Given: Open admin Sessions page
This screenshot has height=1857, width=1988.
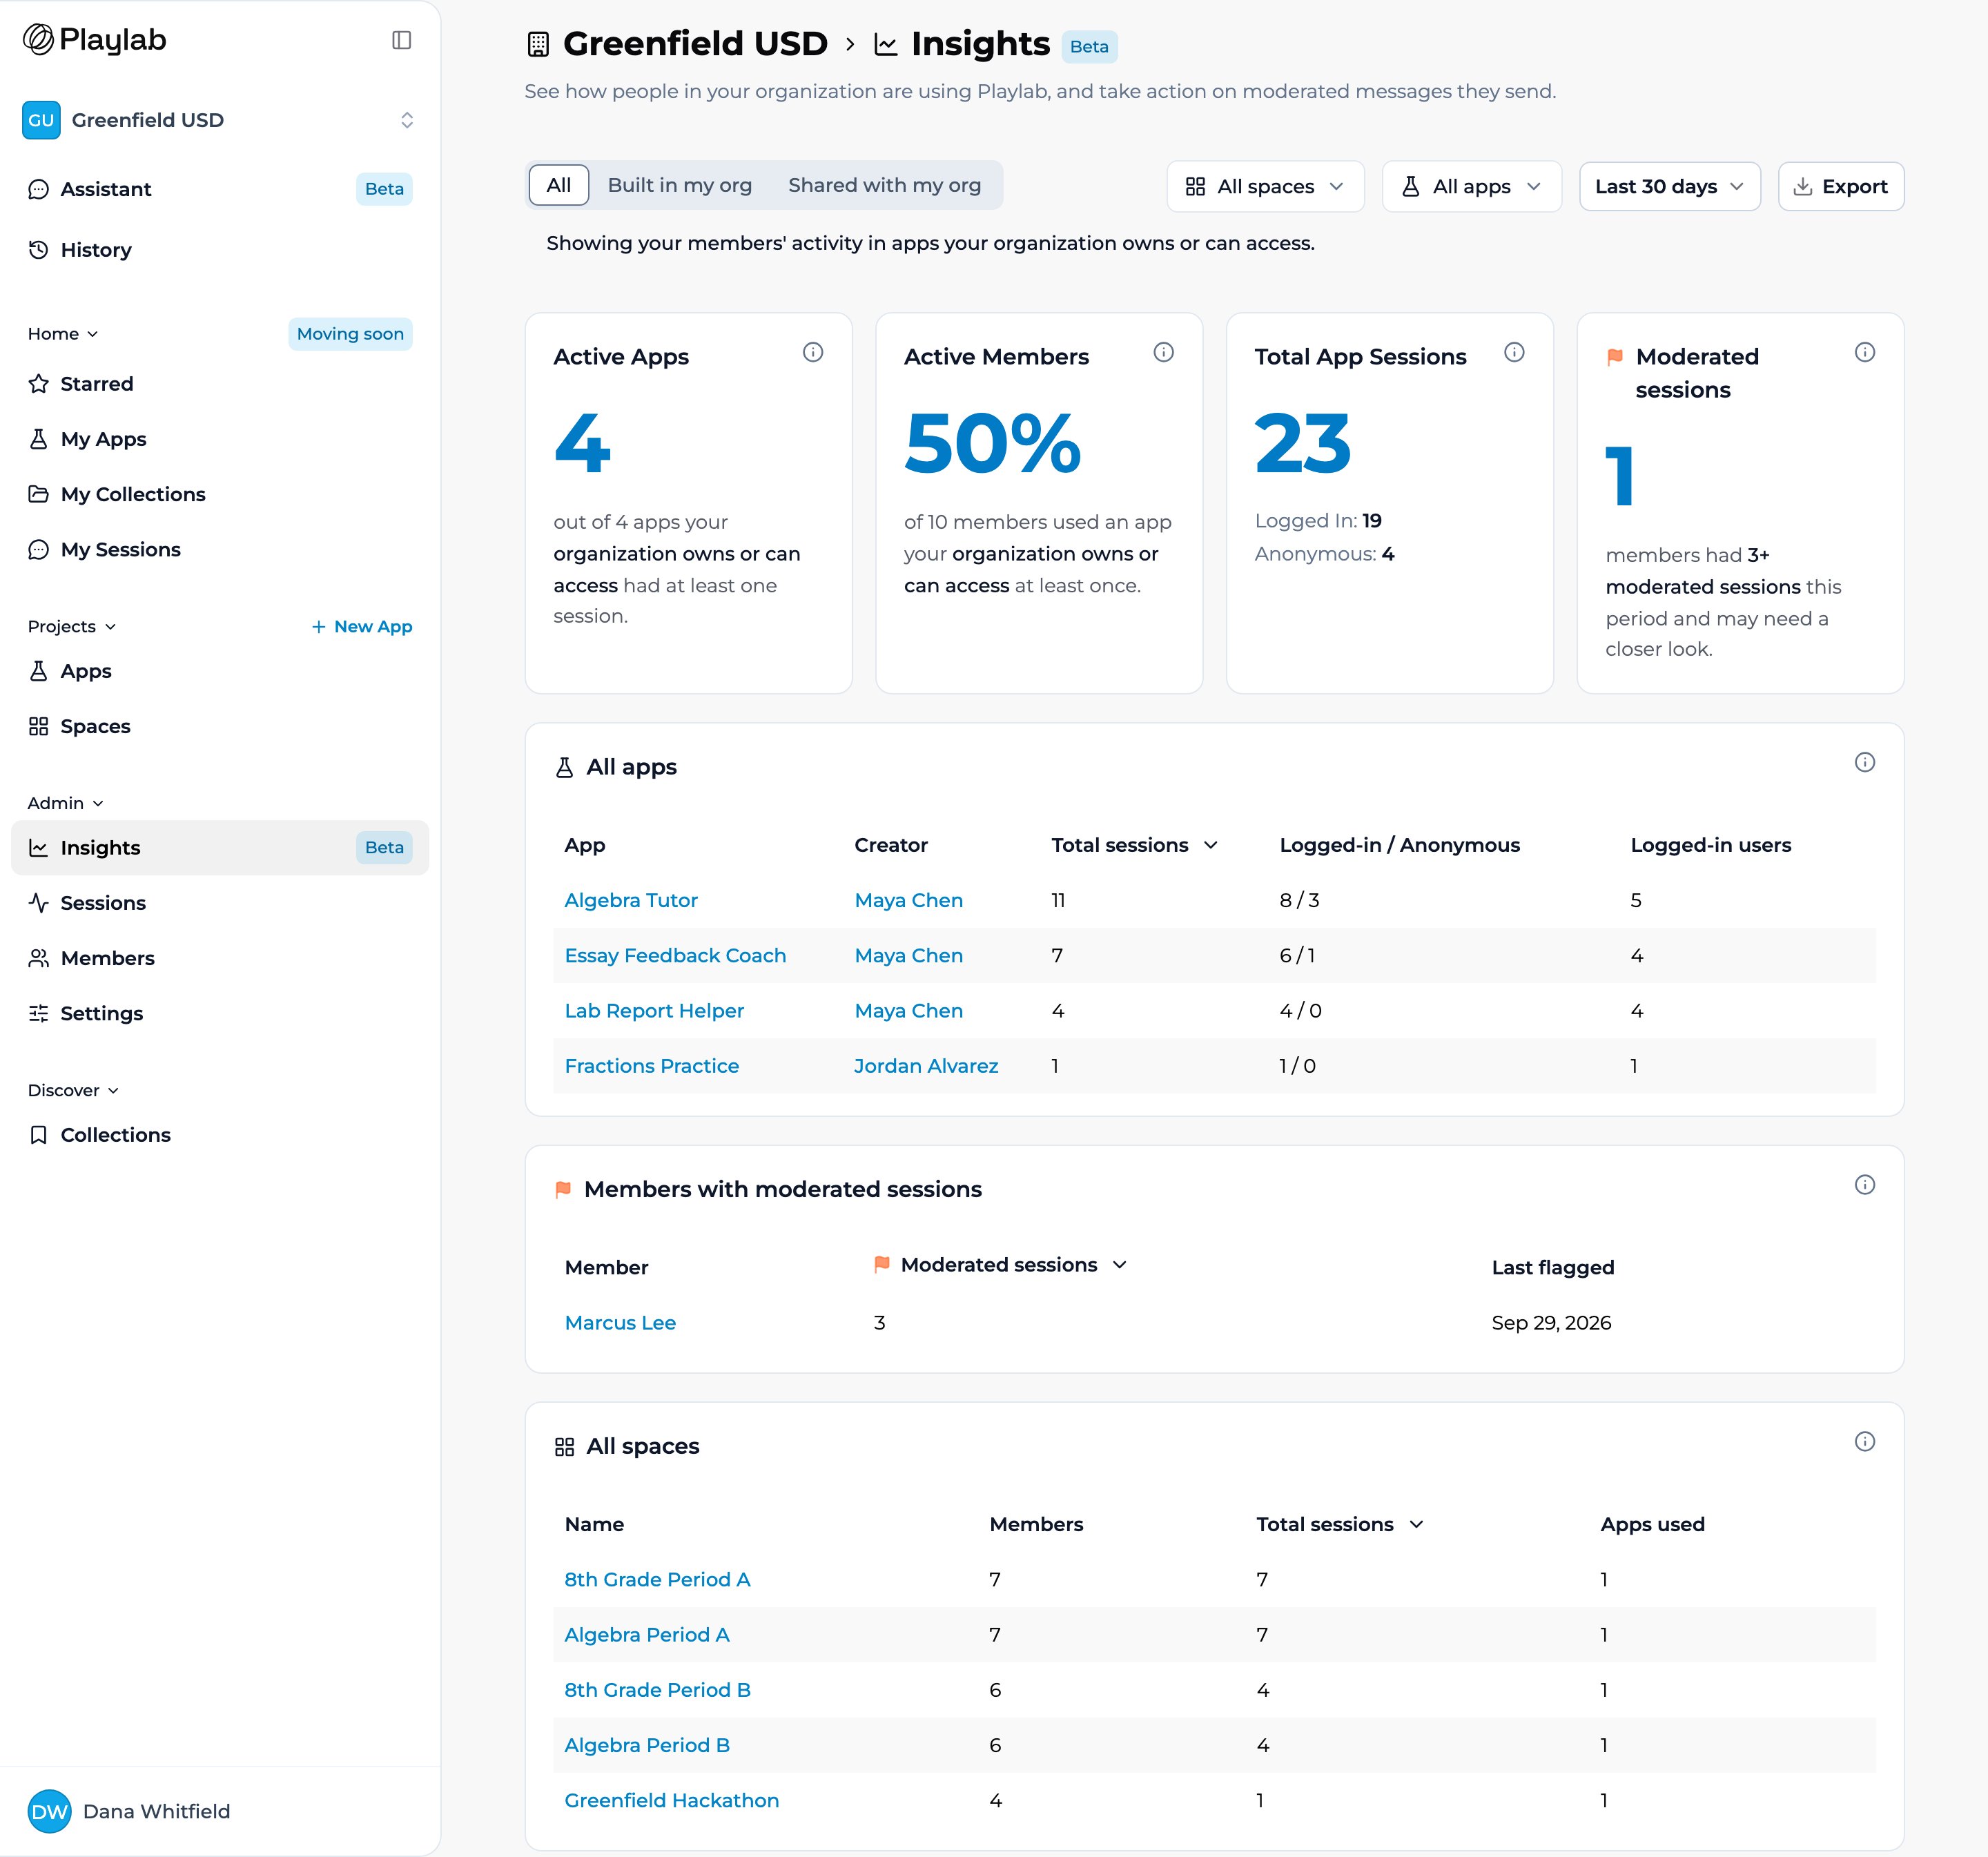Looking at the screenshot, I should click(220, 903).
